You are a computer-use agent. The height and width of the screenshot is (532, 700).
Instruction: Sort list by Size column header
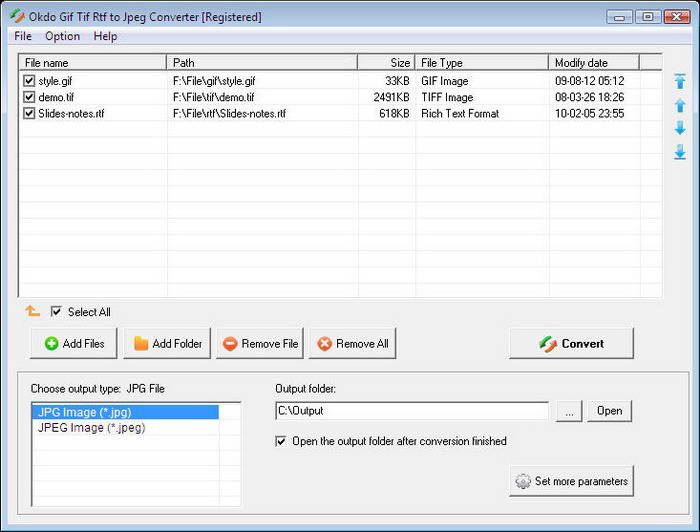coord(386,62)
